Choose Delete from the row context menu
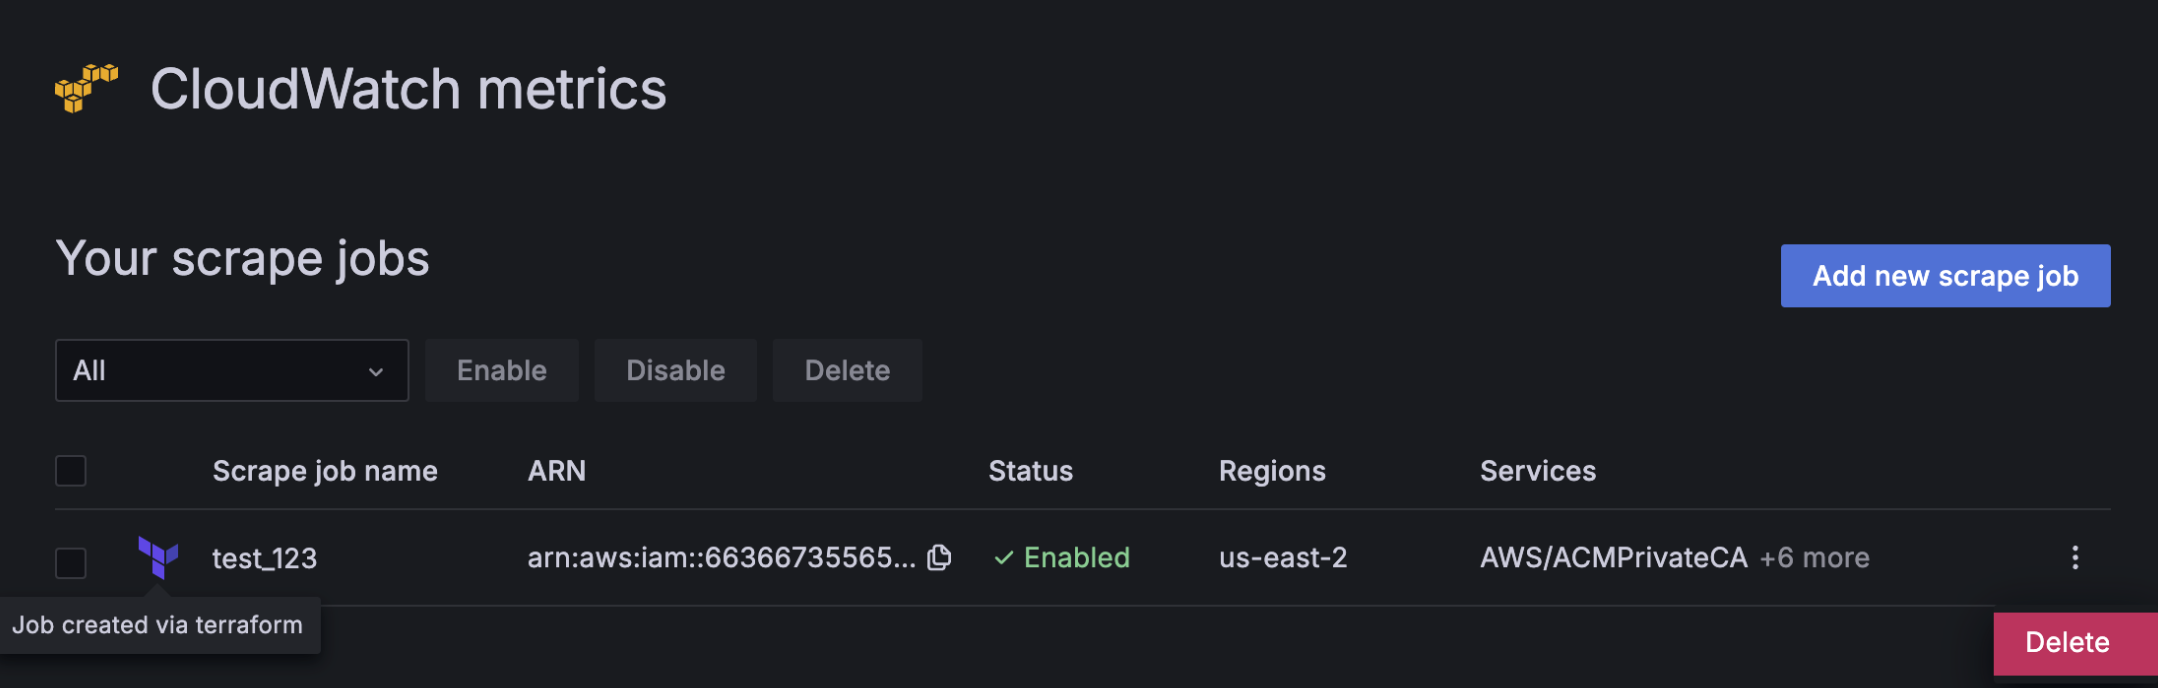The image size is (2158, 688). (x=2067, y=643)
